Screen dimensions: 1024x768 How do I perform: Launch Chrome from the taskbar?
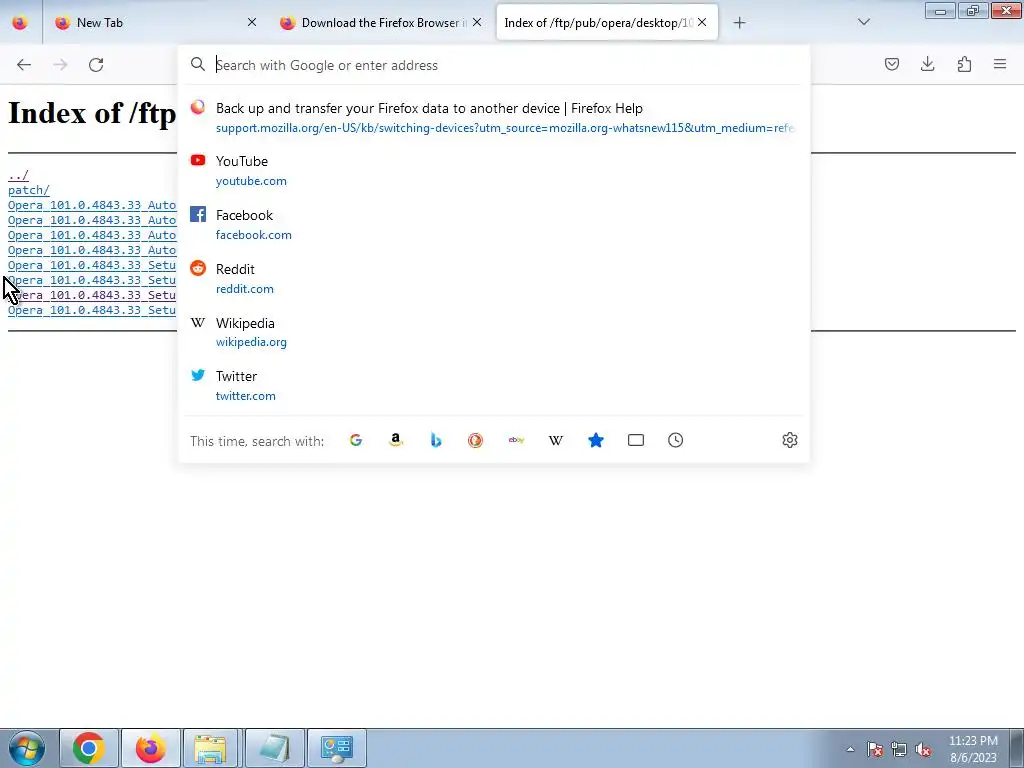pos(89,748)
